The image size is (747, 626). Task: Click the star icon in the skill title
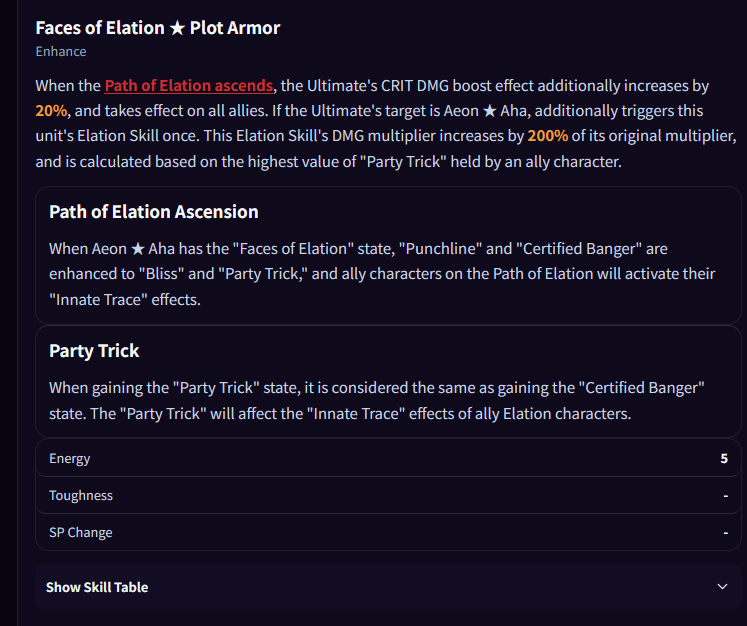click(177, 28)
